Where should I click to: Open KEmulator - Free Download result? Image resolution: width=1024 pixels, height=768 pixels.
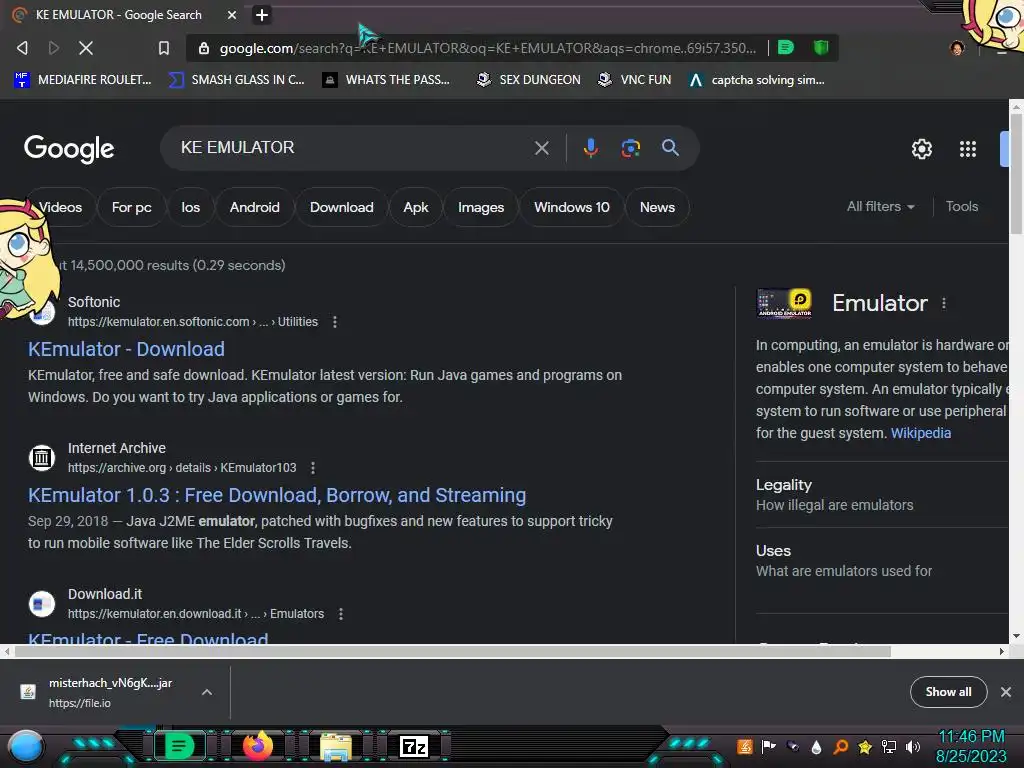(x=148, y=638)
